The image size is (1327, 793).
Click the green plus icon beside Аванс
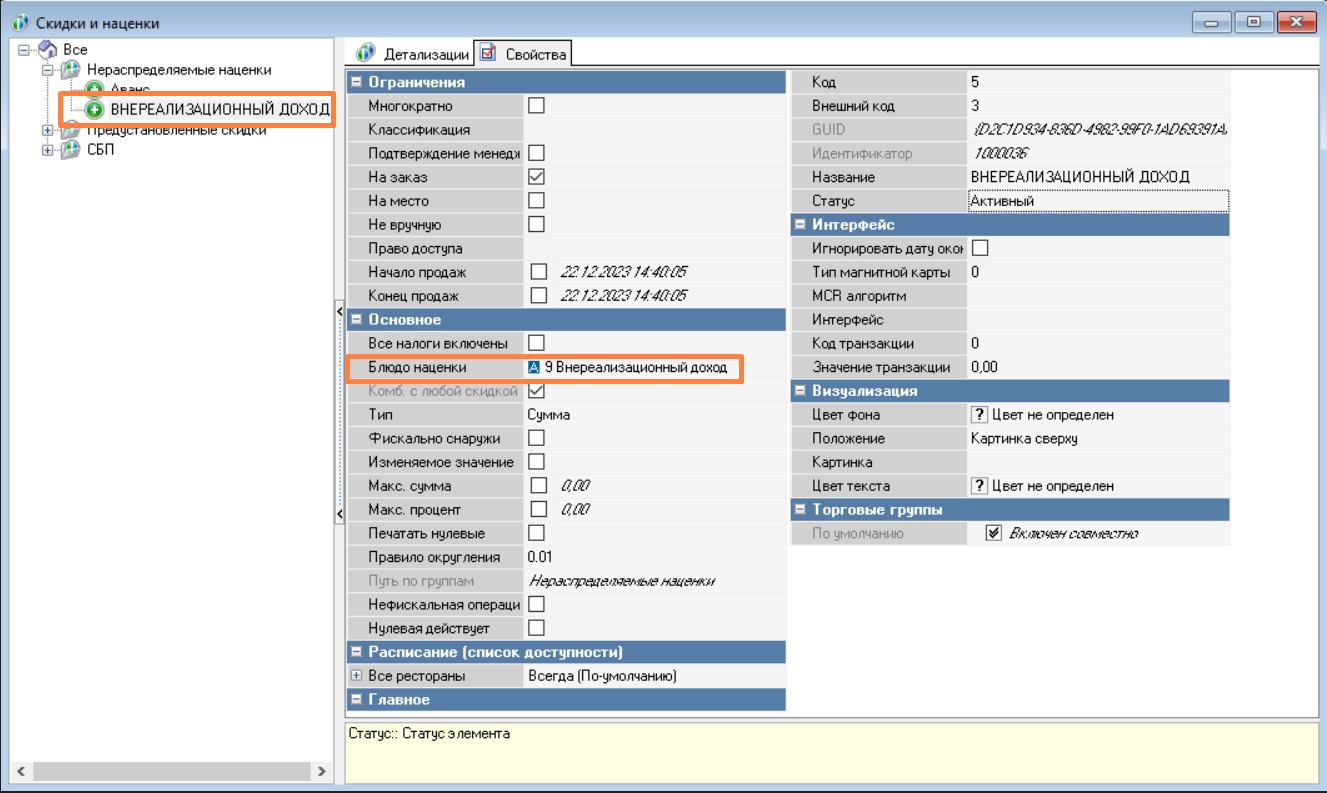[95, 89]
